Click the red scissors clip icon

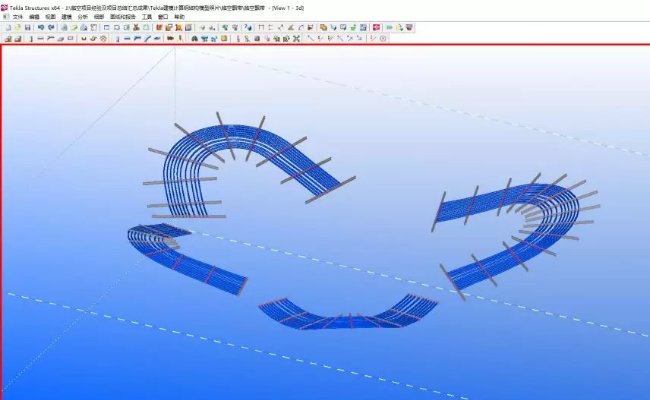click(x=136, y=28)
